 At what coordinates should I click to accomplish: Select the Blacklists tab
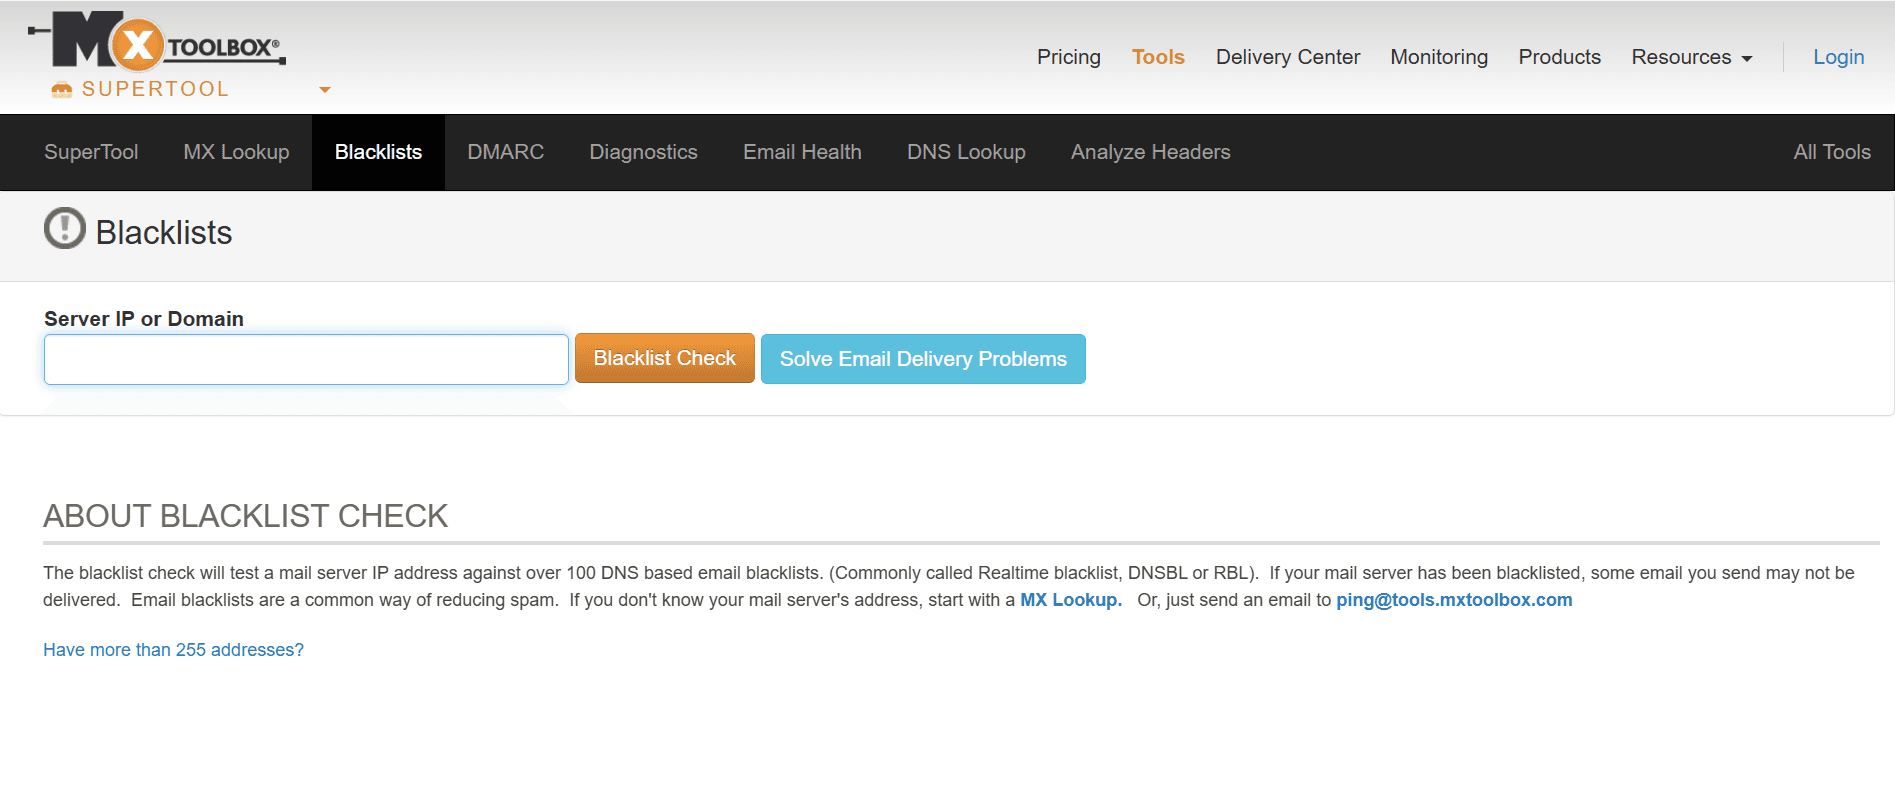point(378,152)
